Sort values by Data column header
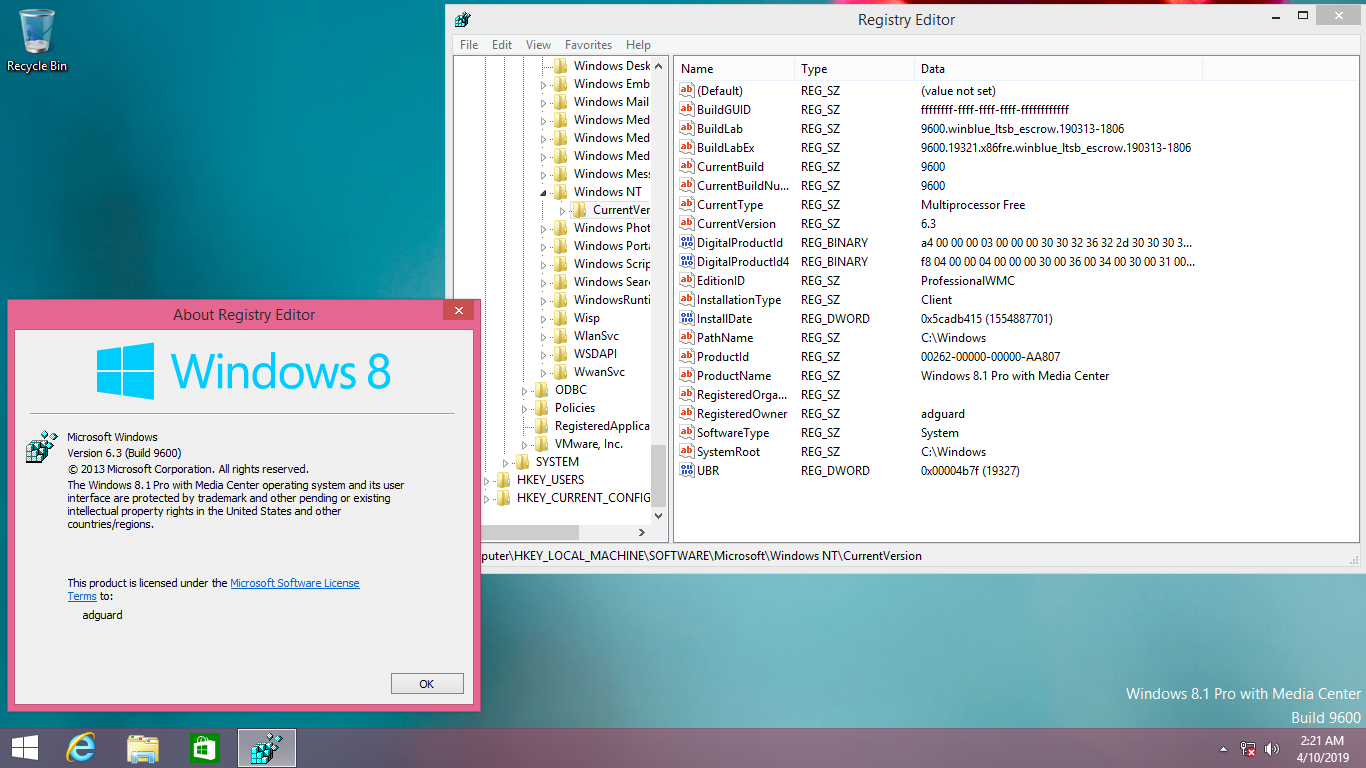The width and height of the screenshot is (1366, 768). [x=1058, y=69]
